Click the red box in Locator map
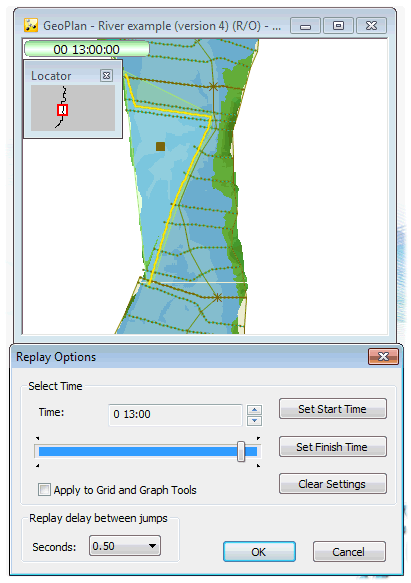Screen dimensions: 411x583 pos(62,110)
